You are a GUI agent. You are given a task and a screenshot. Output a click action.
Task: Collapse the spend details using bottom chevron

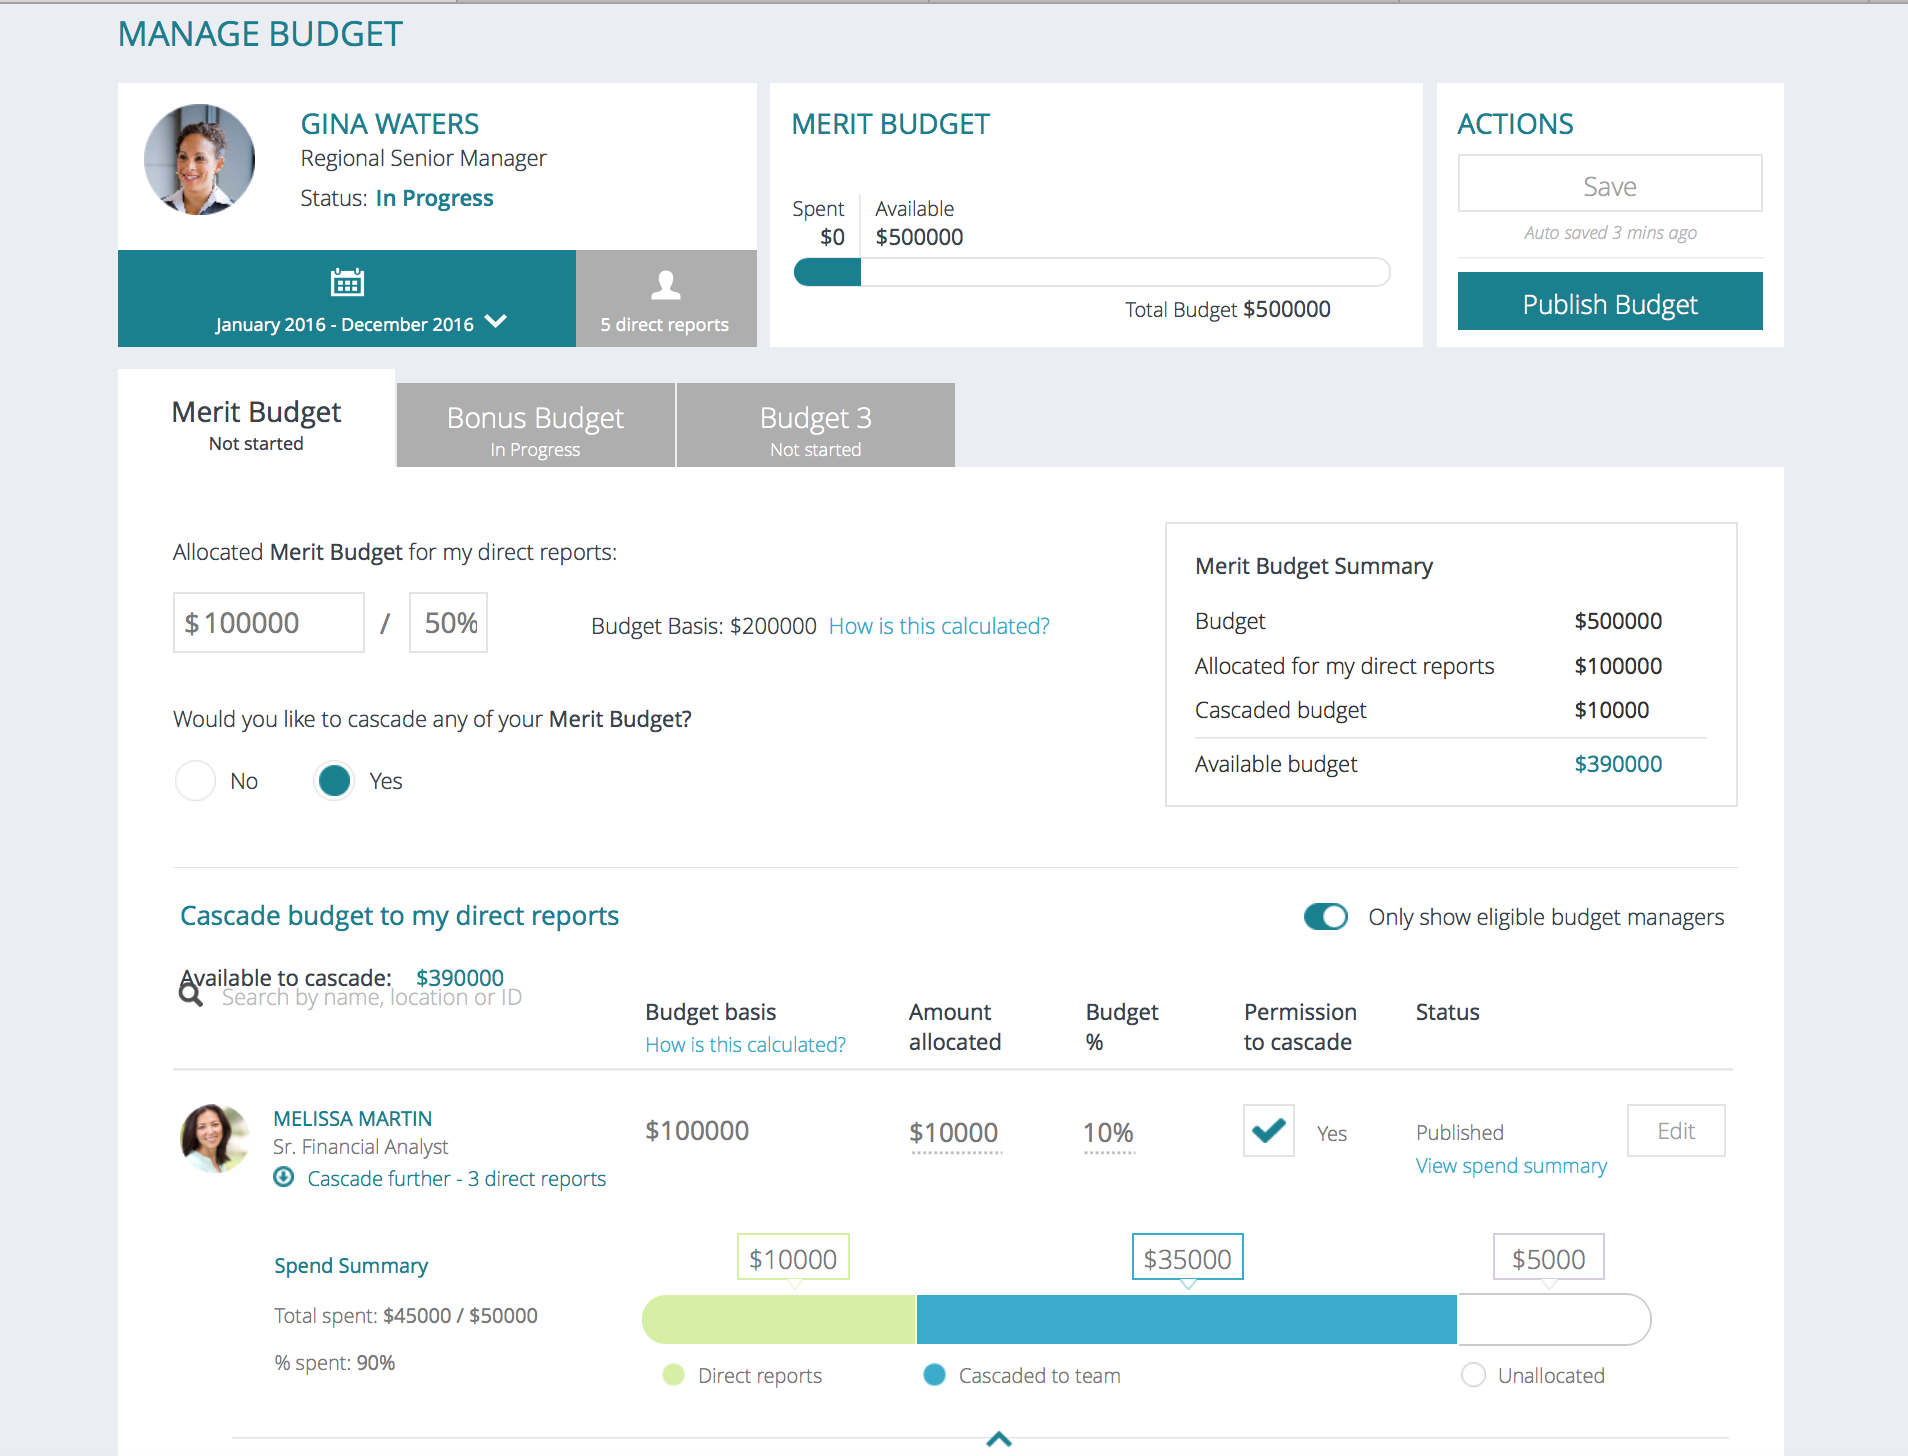tap(997, 1440)
